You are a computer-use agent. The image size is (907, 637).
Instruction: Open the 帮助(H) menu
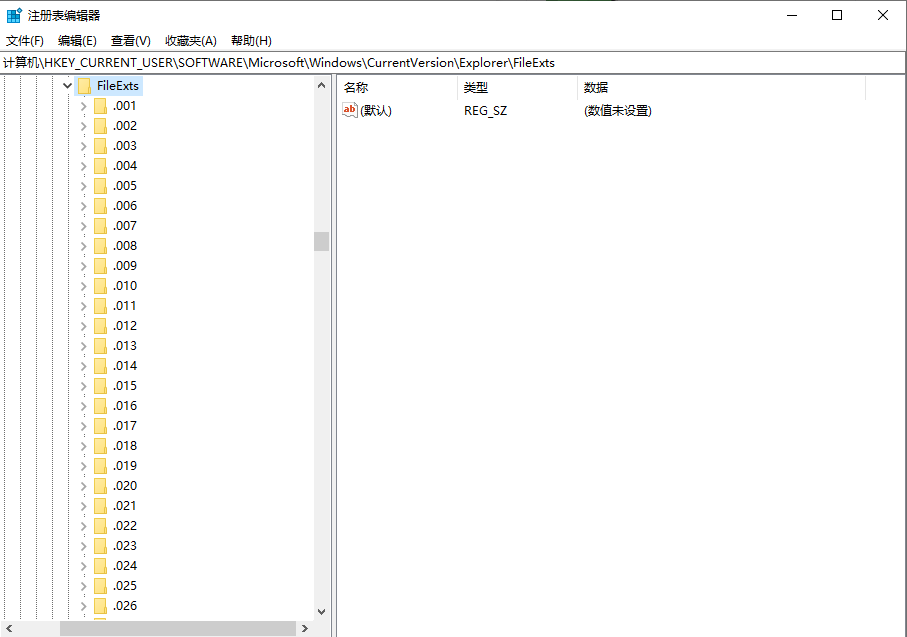(x=250, y=40)
